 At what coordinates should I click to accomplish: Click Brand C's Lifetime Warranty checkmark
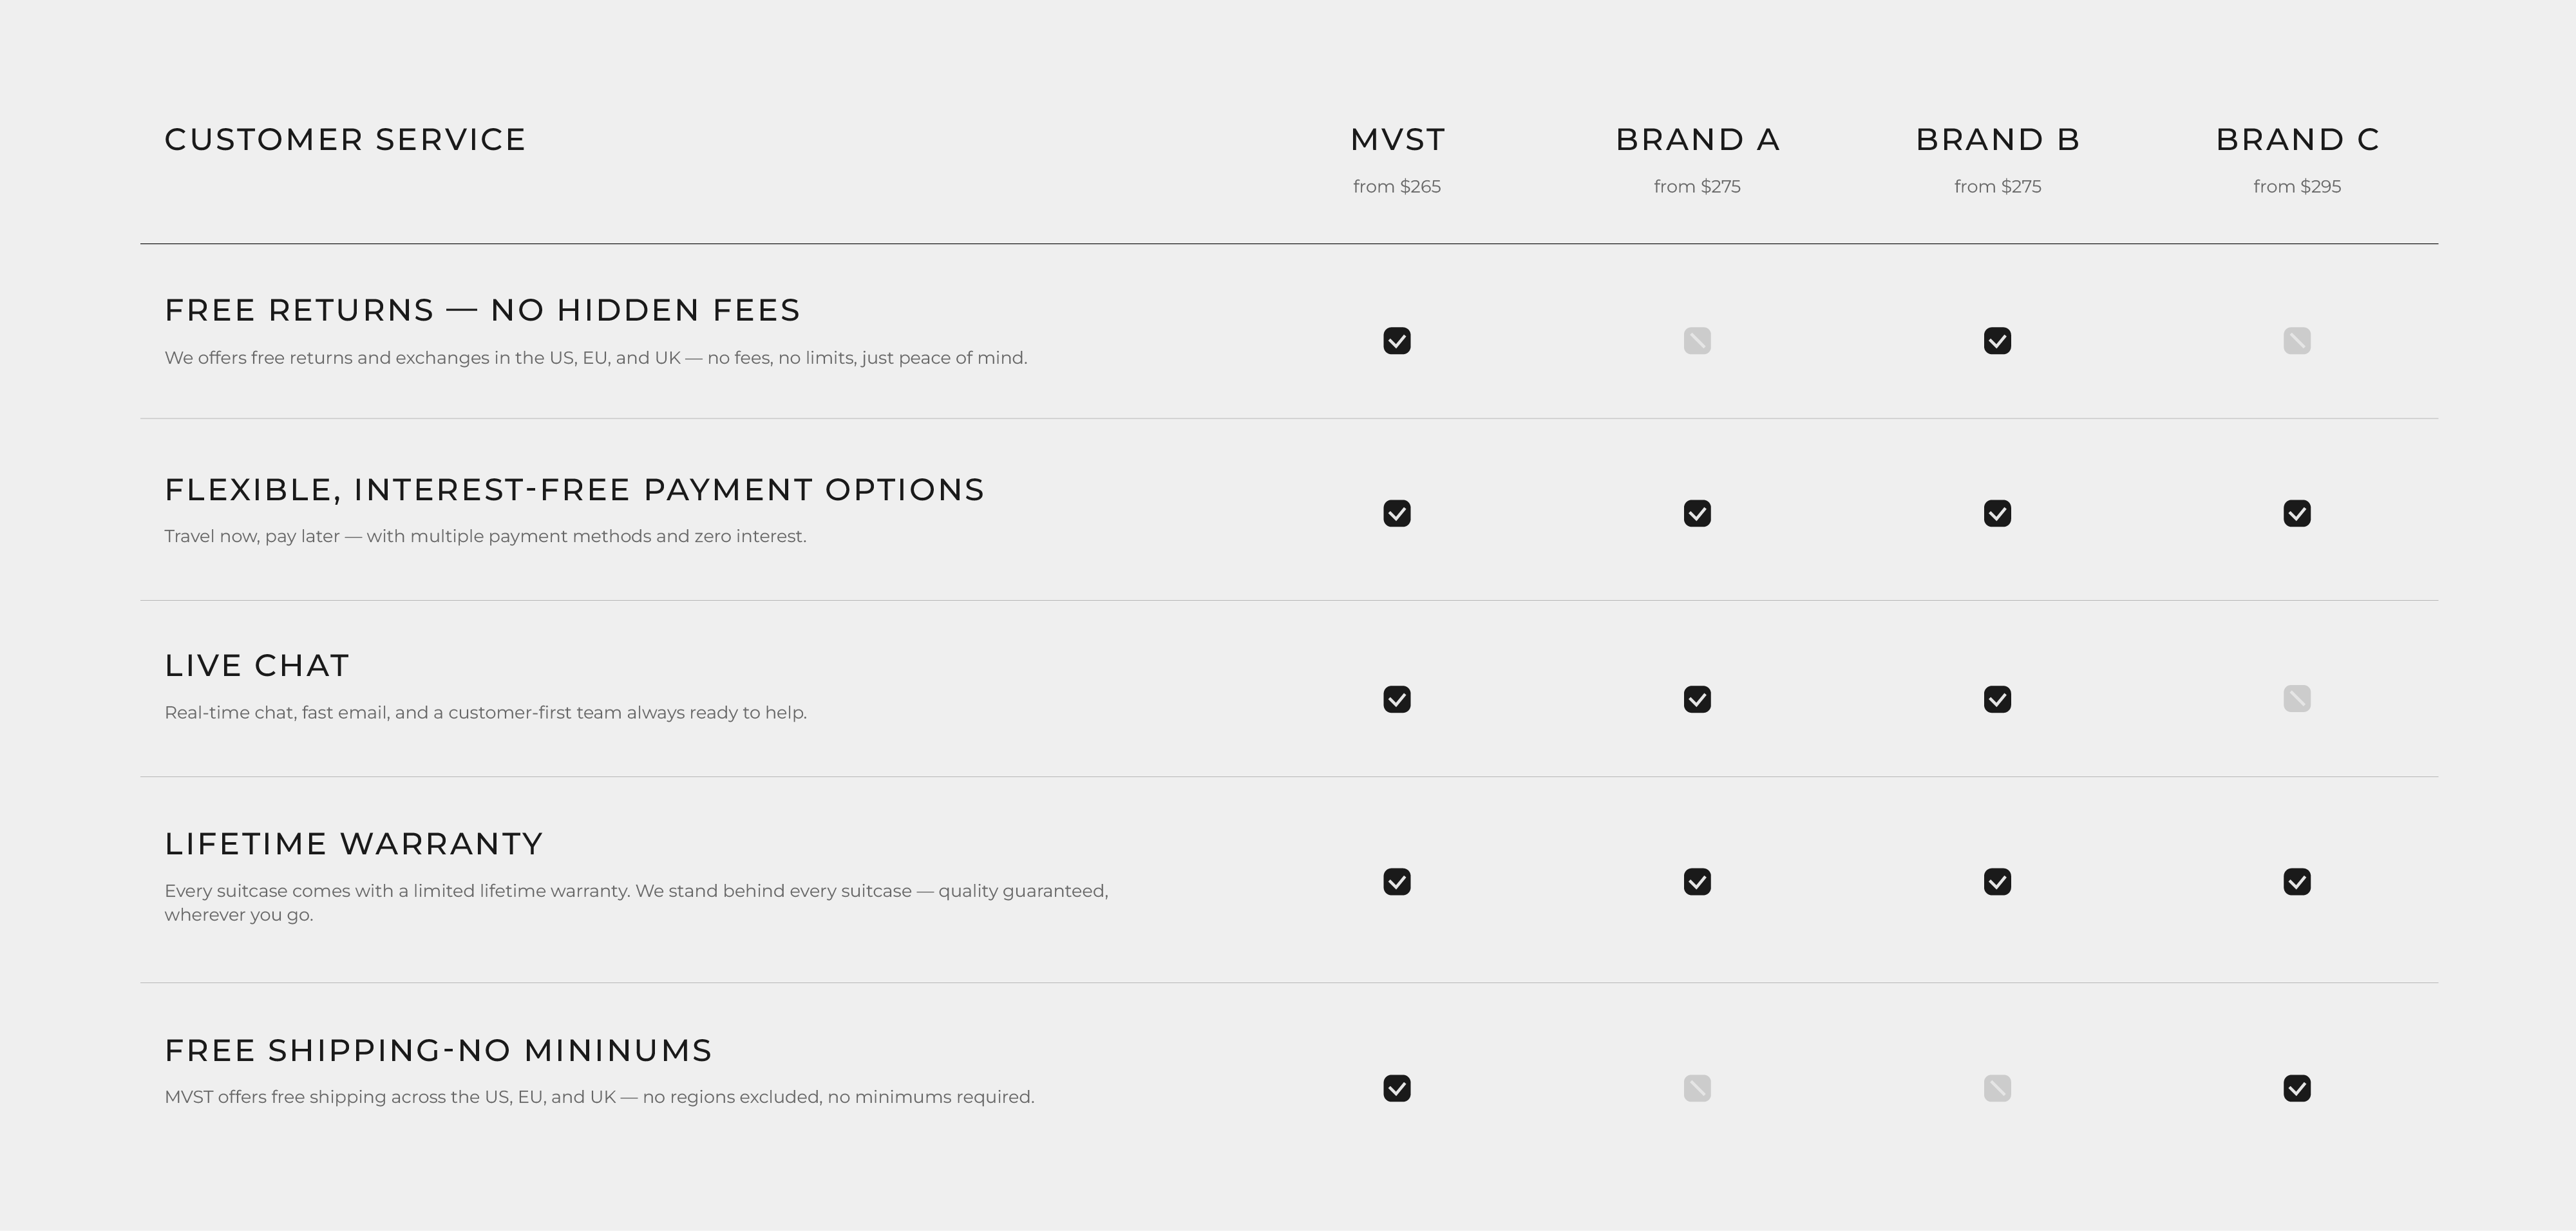coord(2297,882)
